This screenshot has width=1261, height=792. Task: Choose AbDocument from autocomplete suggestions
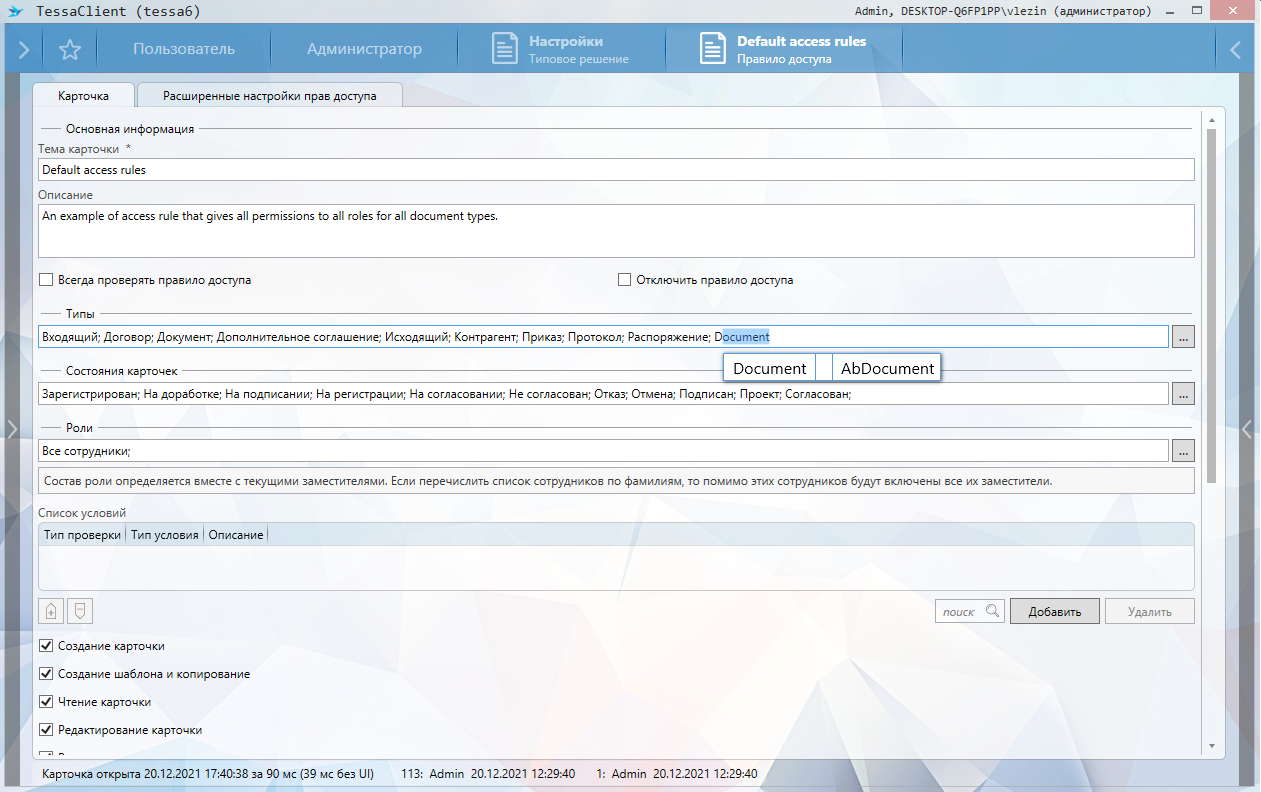[887, 368]
